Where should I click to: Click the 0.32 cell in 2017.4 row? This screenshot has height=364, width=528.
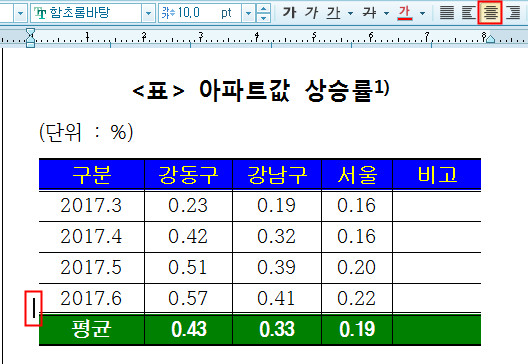click(277, 237)
